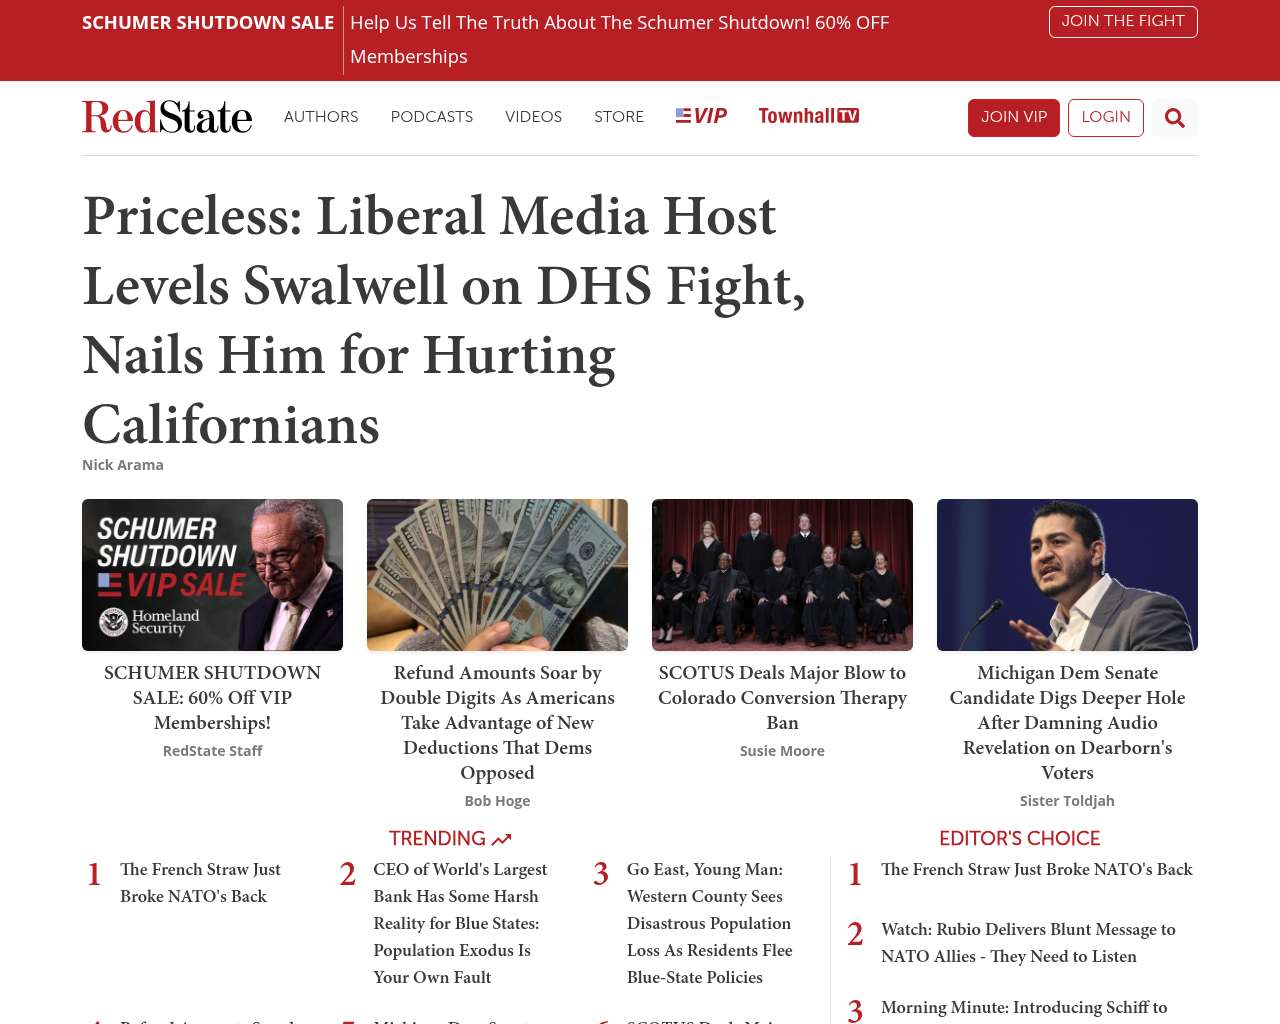Screen dimensions: 1280x1024
Task: Click the TRENDING heading with the arrow icon
Action: [450, 838]
